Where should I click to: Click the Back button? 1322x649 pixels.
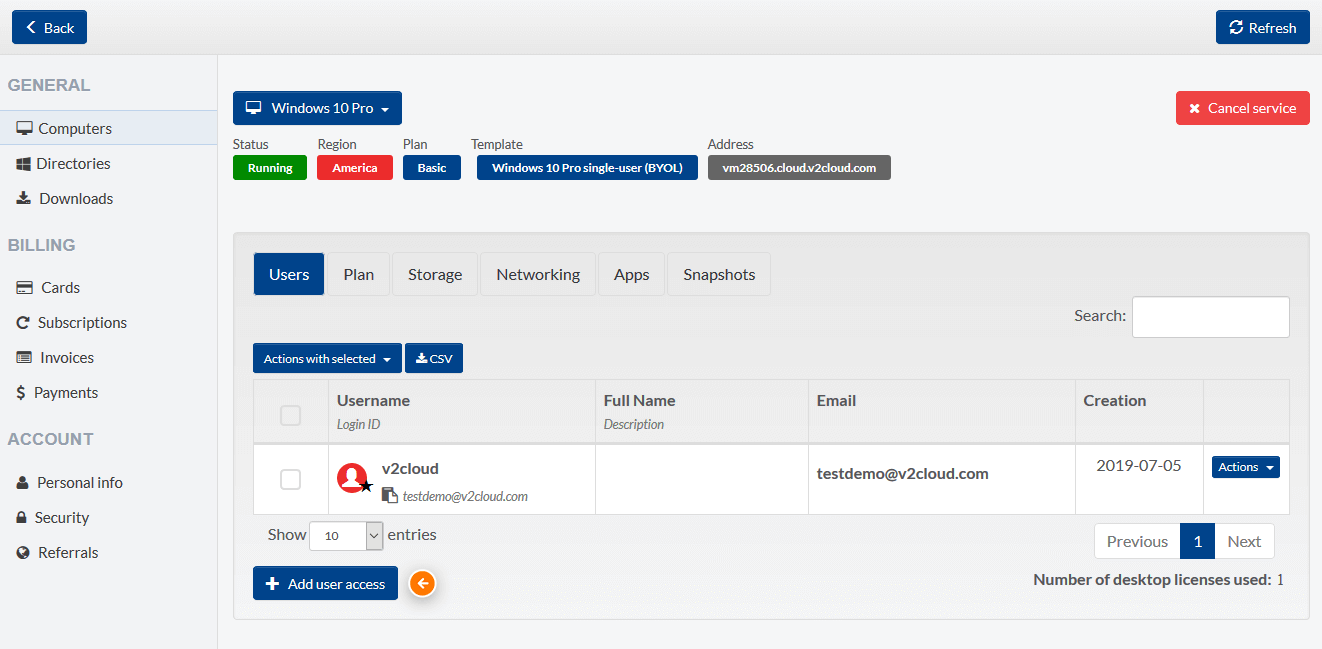click(49, 27)
